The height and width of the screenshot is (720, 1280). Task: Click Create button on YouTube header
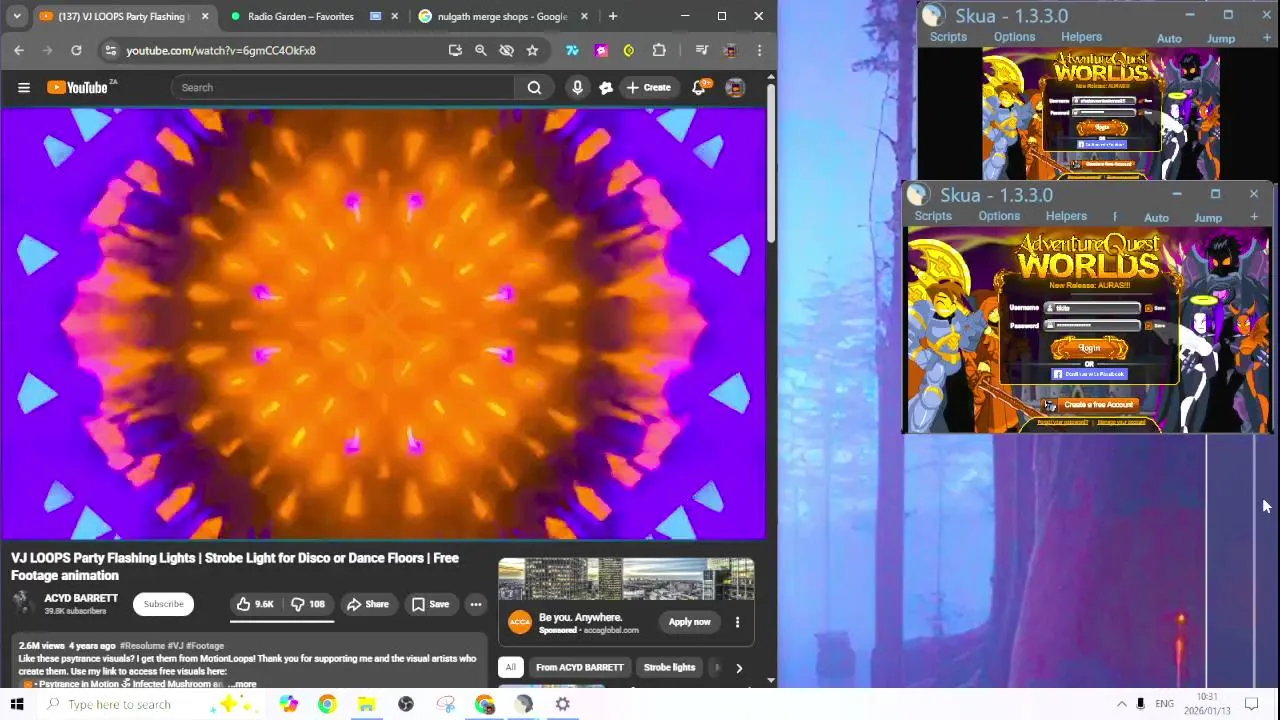pyautogui.click(x=649, y=87)
